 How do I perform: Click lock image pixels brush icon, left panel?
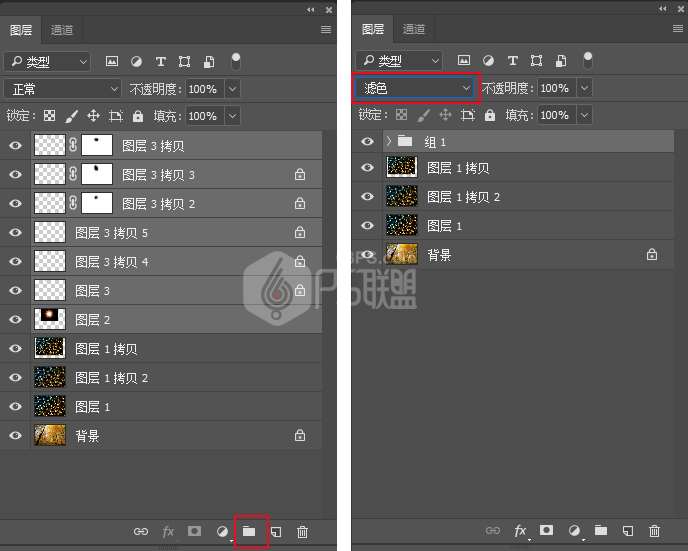click(x=71, y=116)
